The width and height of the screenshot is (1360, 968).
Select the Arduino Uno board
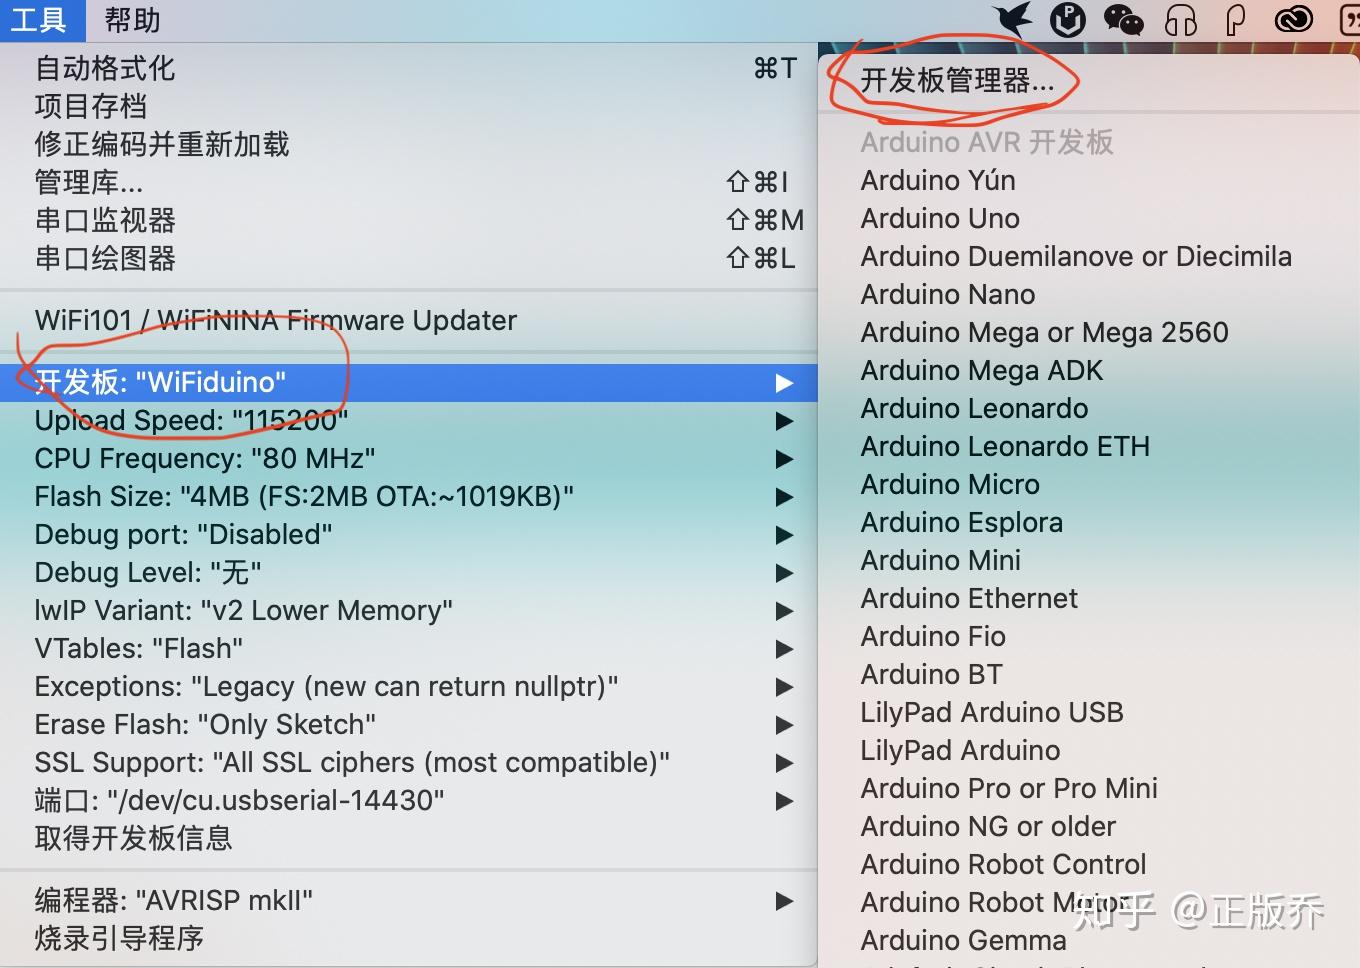click(939, 218)
